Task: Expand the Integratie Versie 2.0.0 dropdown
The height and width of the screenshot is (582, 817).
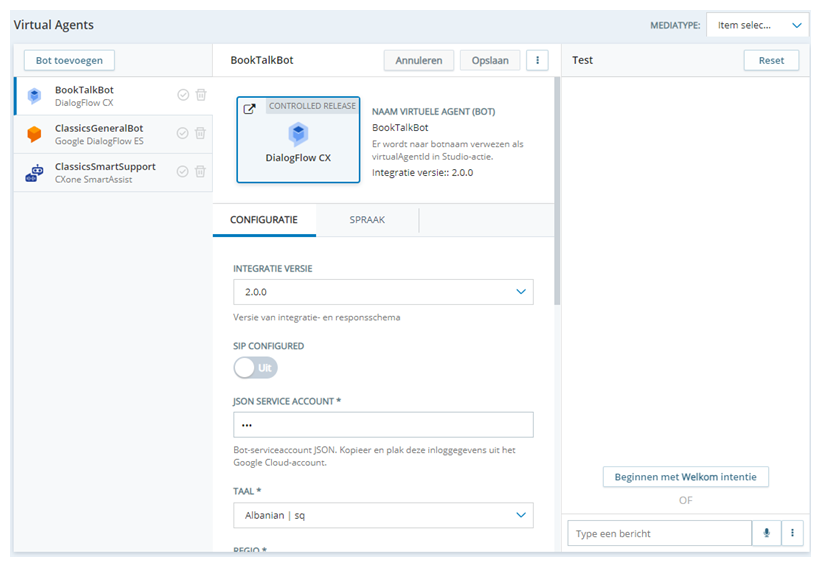Action: click(383, 292)
